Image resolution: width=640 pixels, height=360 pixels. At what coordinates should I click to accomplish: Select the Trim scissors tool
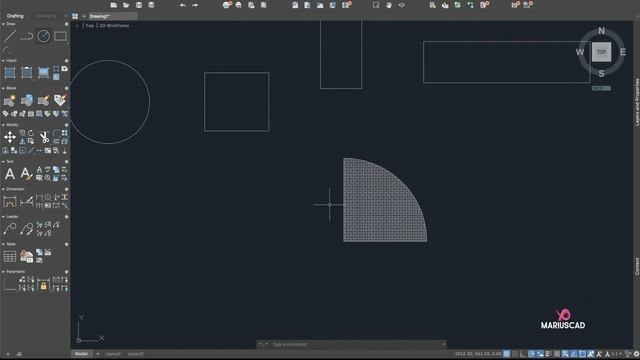pos(44,137)
